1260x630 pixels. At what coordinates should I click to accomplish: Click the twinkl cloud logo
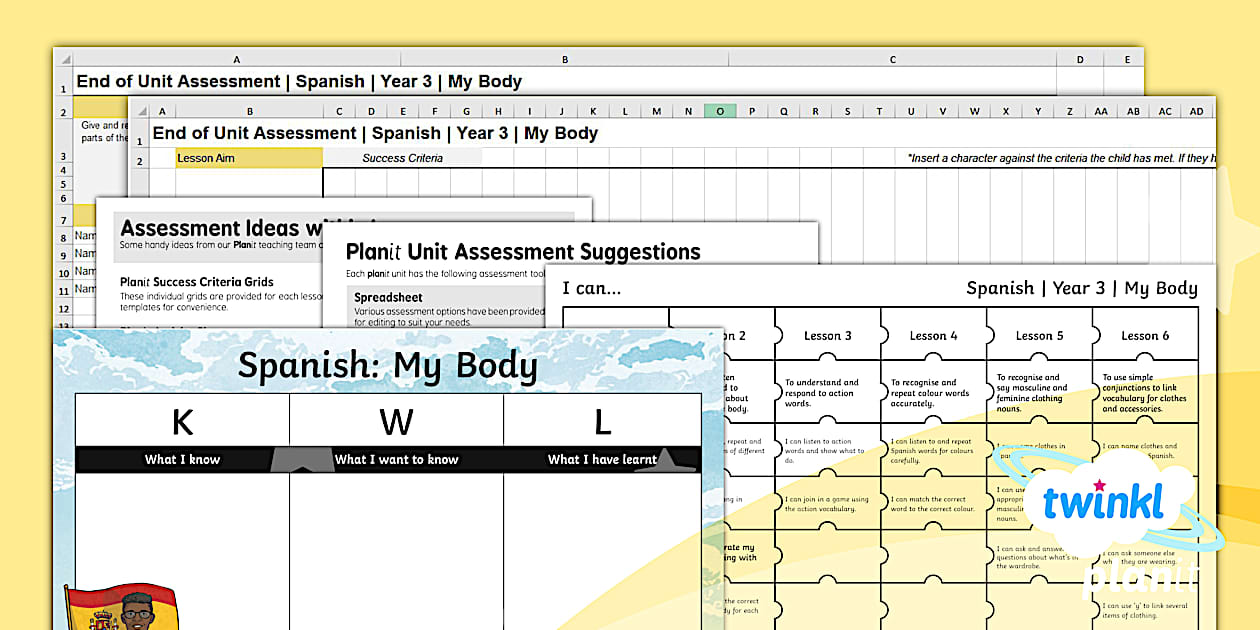1103,500
